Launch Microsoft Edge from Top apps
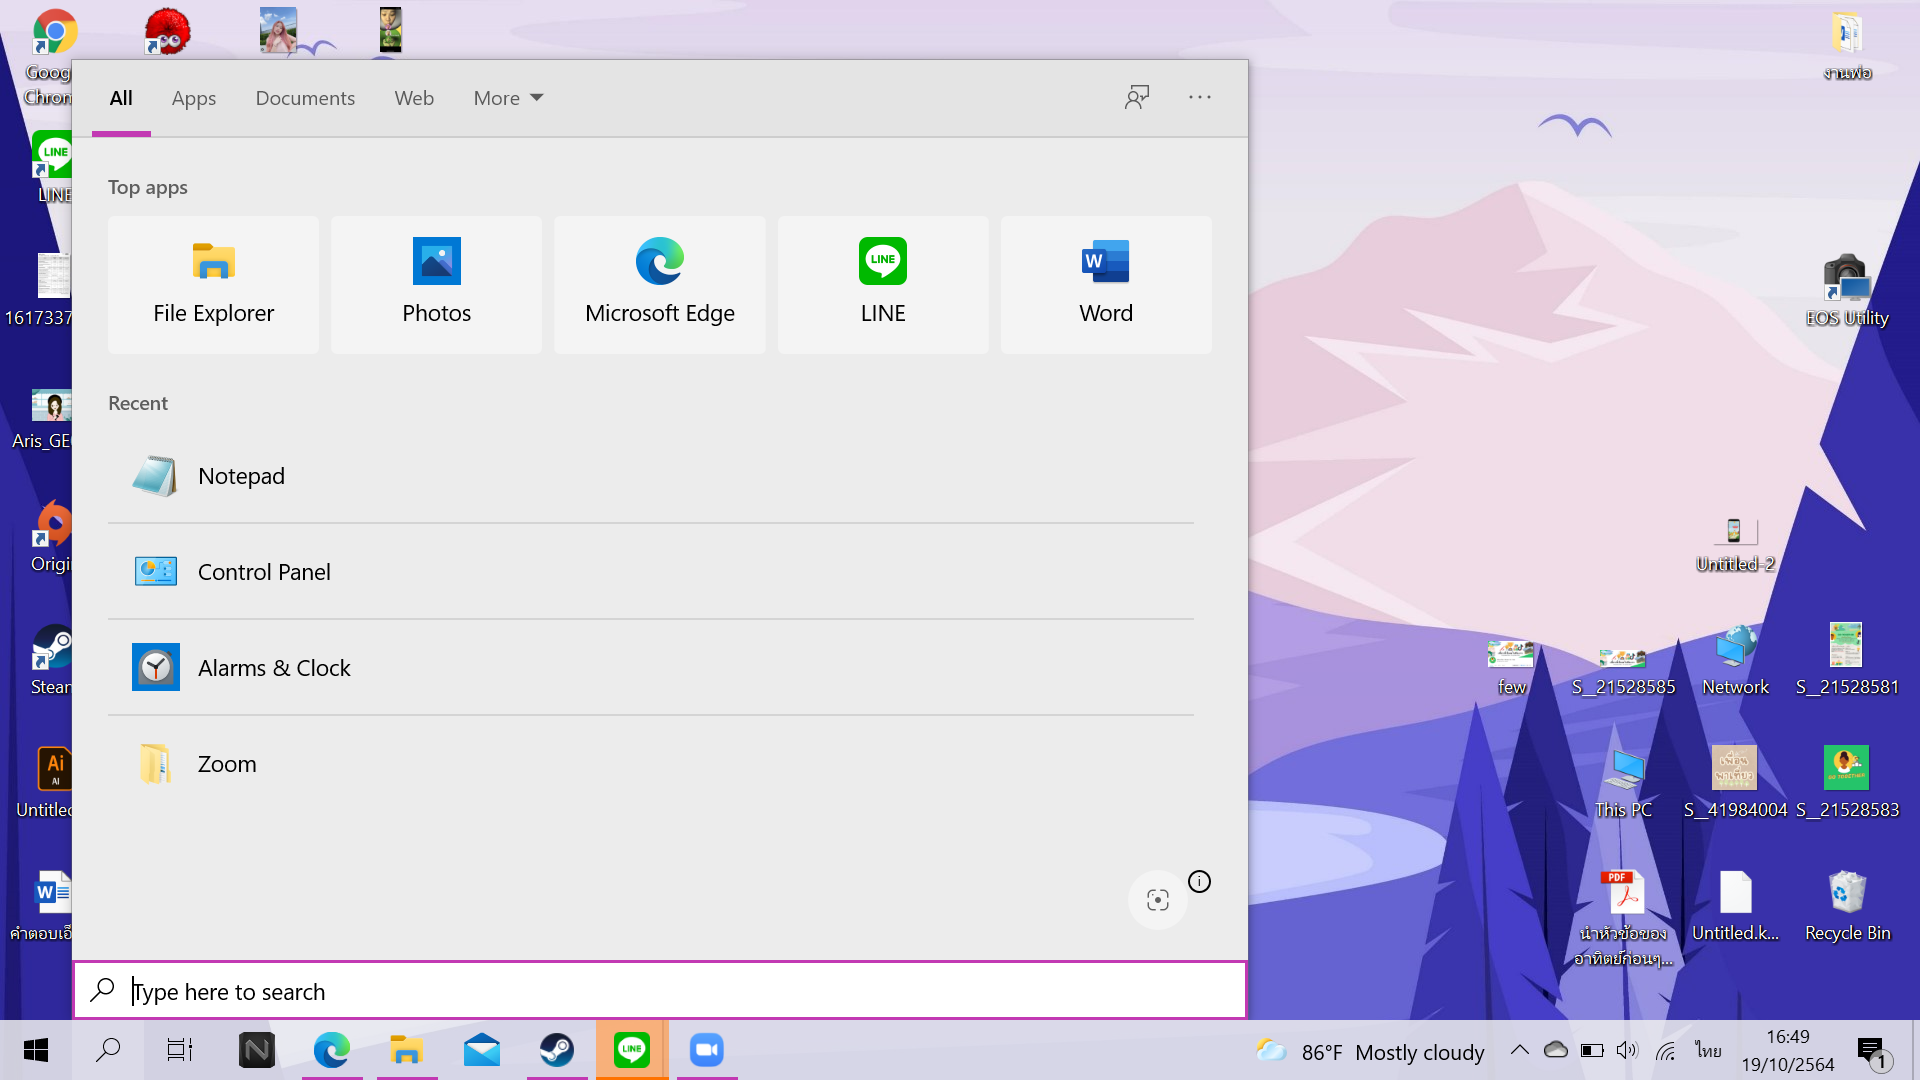 [659, 285]
